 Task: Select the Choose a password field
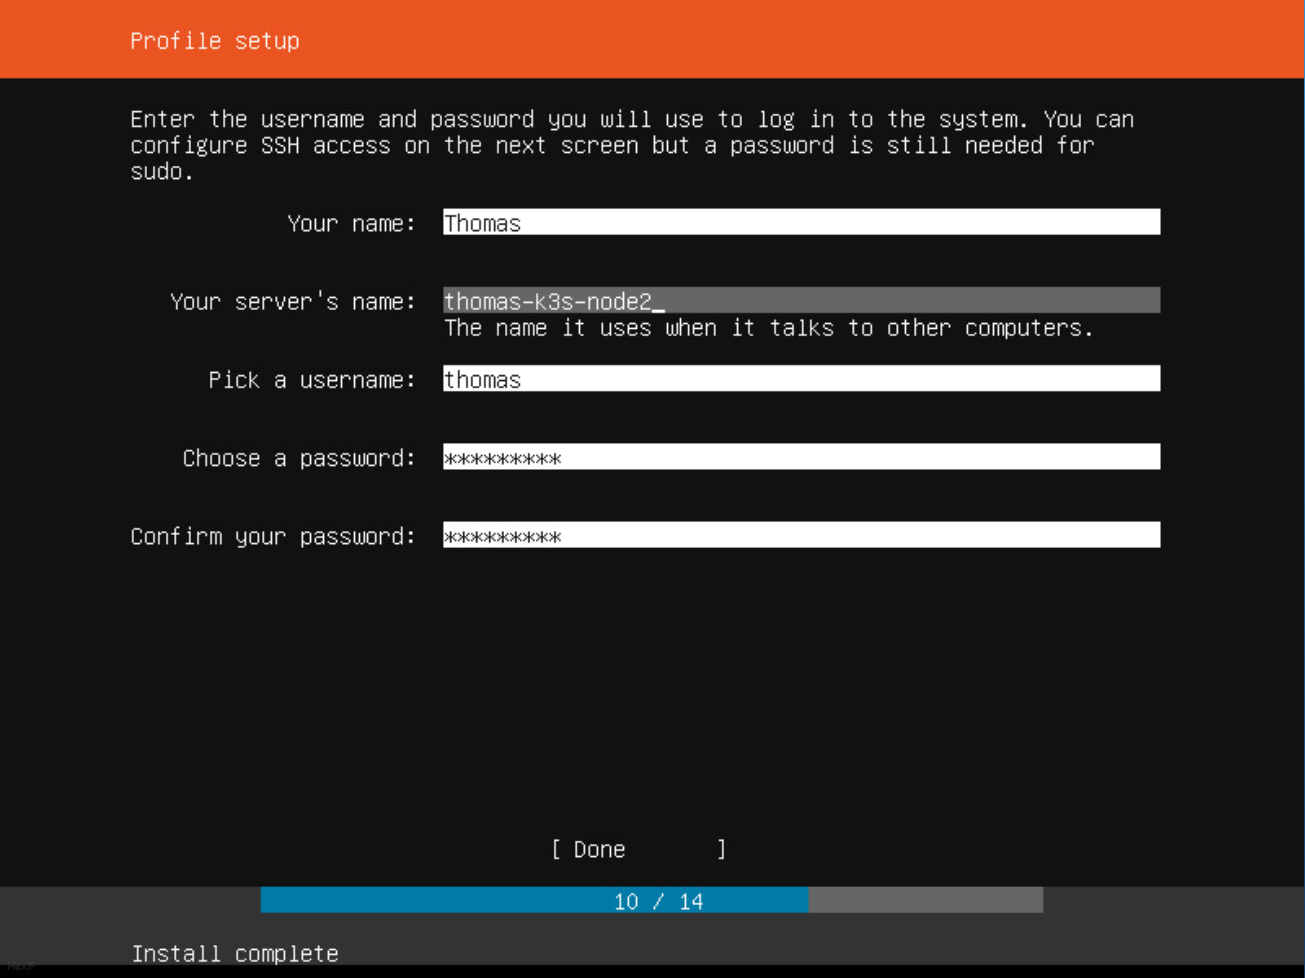point(800,458)
